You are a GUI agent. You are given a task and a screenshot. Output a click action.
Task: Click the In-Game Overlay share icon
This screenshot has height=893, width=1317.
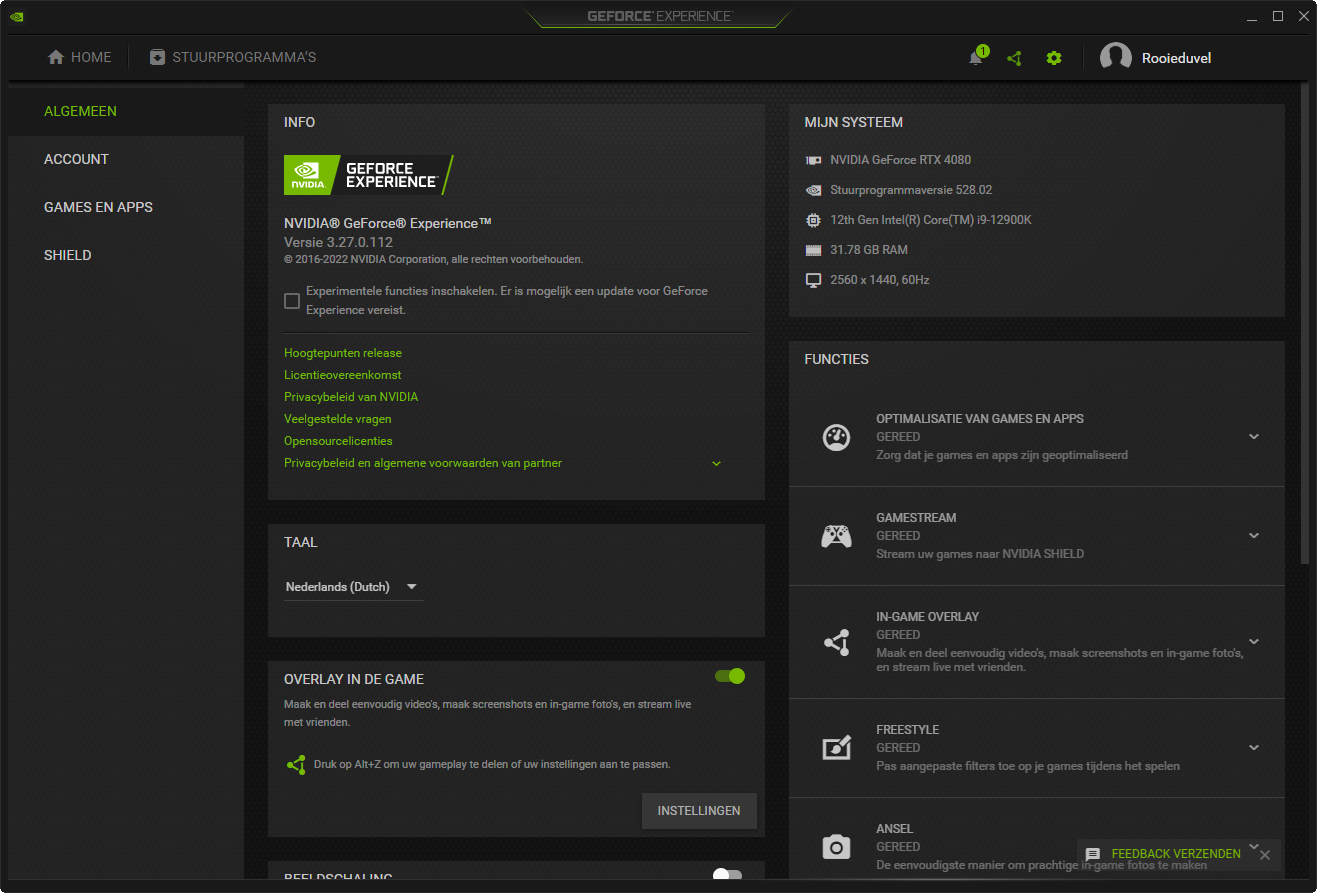tap(836, 642)
